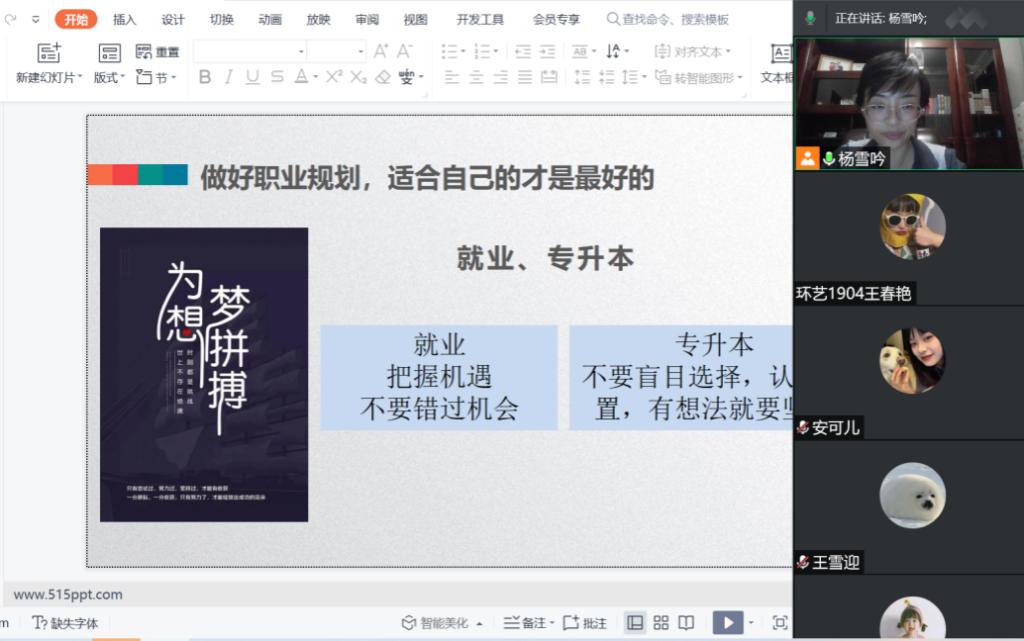
Task: Click the clear formatting eraser icon
Action: pos(382,77)
